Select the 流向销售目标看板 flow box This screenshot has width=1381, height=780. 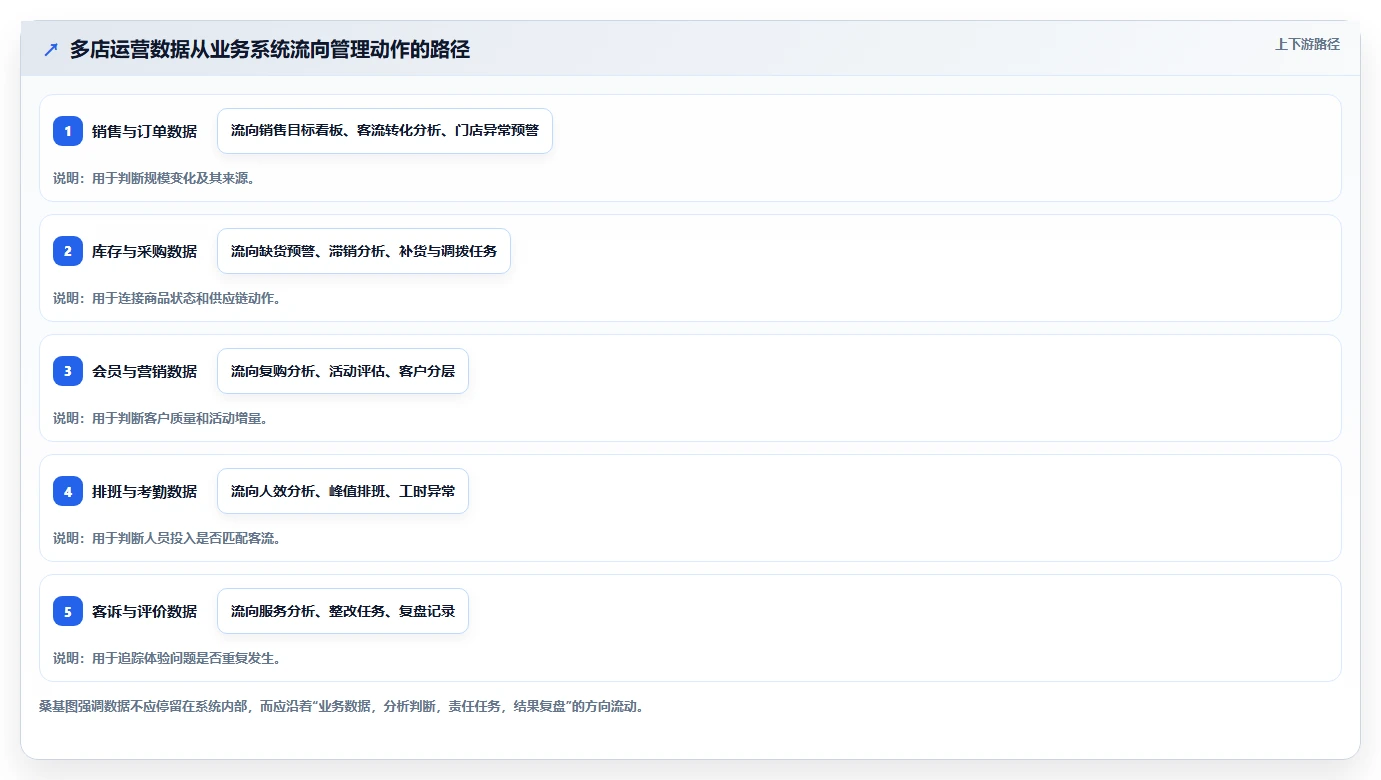tap(385, 131)
